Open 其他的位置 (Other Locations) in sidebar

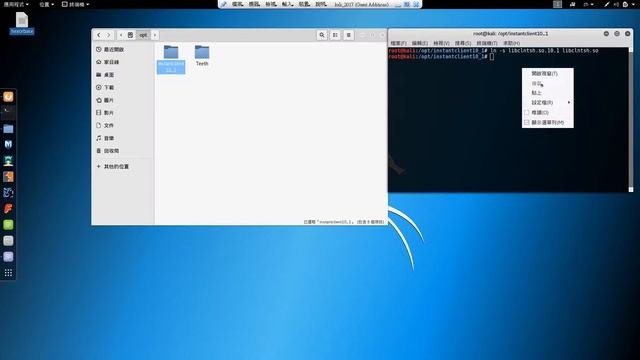[x=122, y=167]
